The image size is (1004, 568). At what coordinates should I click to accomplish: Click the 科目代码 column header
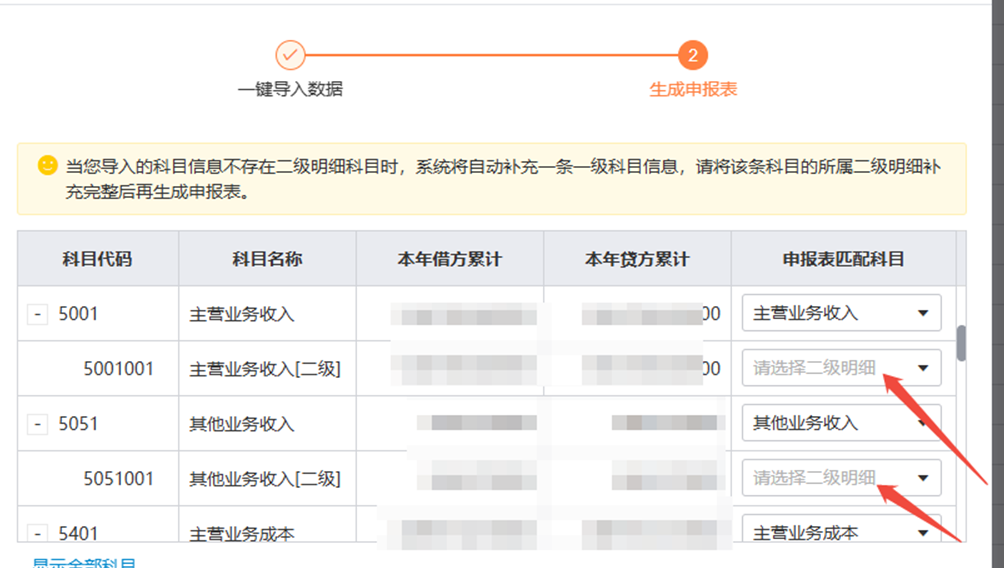click(97, 259)
